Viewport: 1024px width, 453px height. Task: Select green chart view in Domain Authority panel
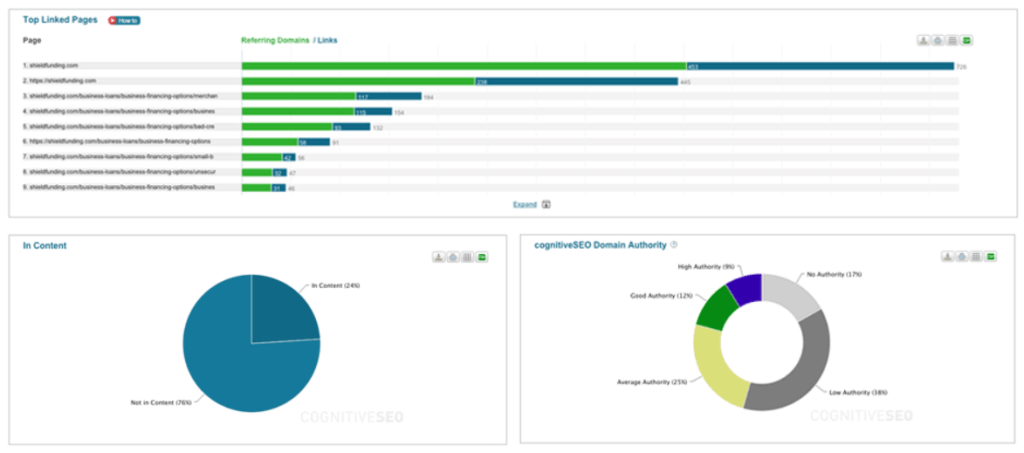pos(991,257)
